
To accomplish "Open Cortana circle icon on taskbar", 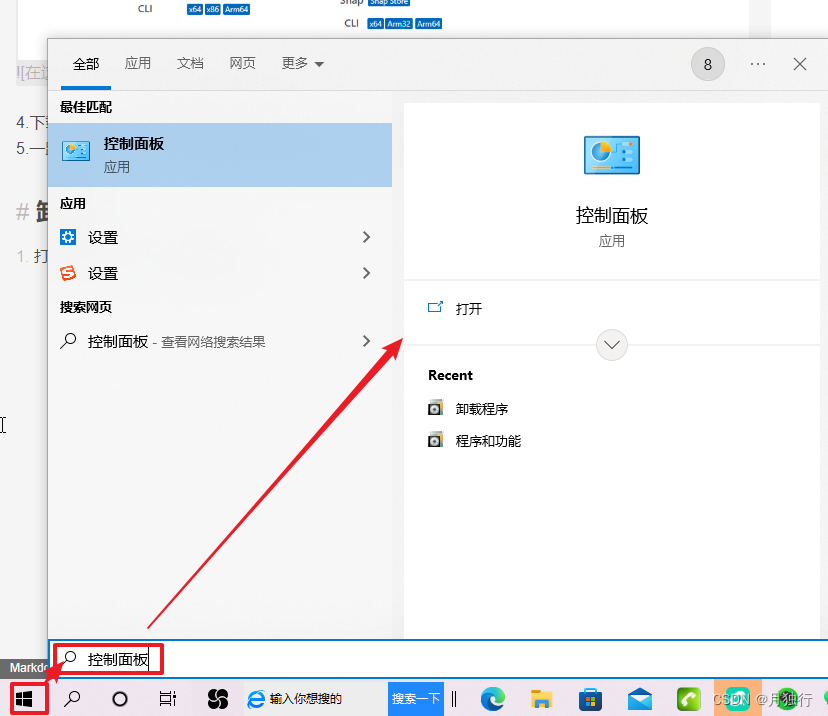I will click(x=120, y=699).
